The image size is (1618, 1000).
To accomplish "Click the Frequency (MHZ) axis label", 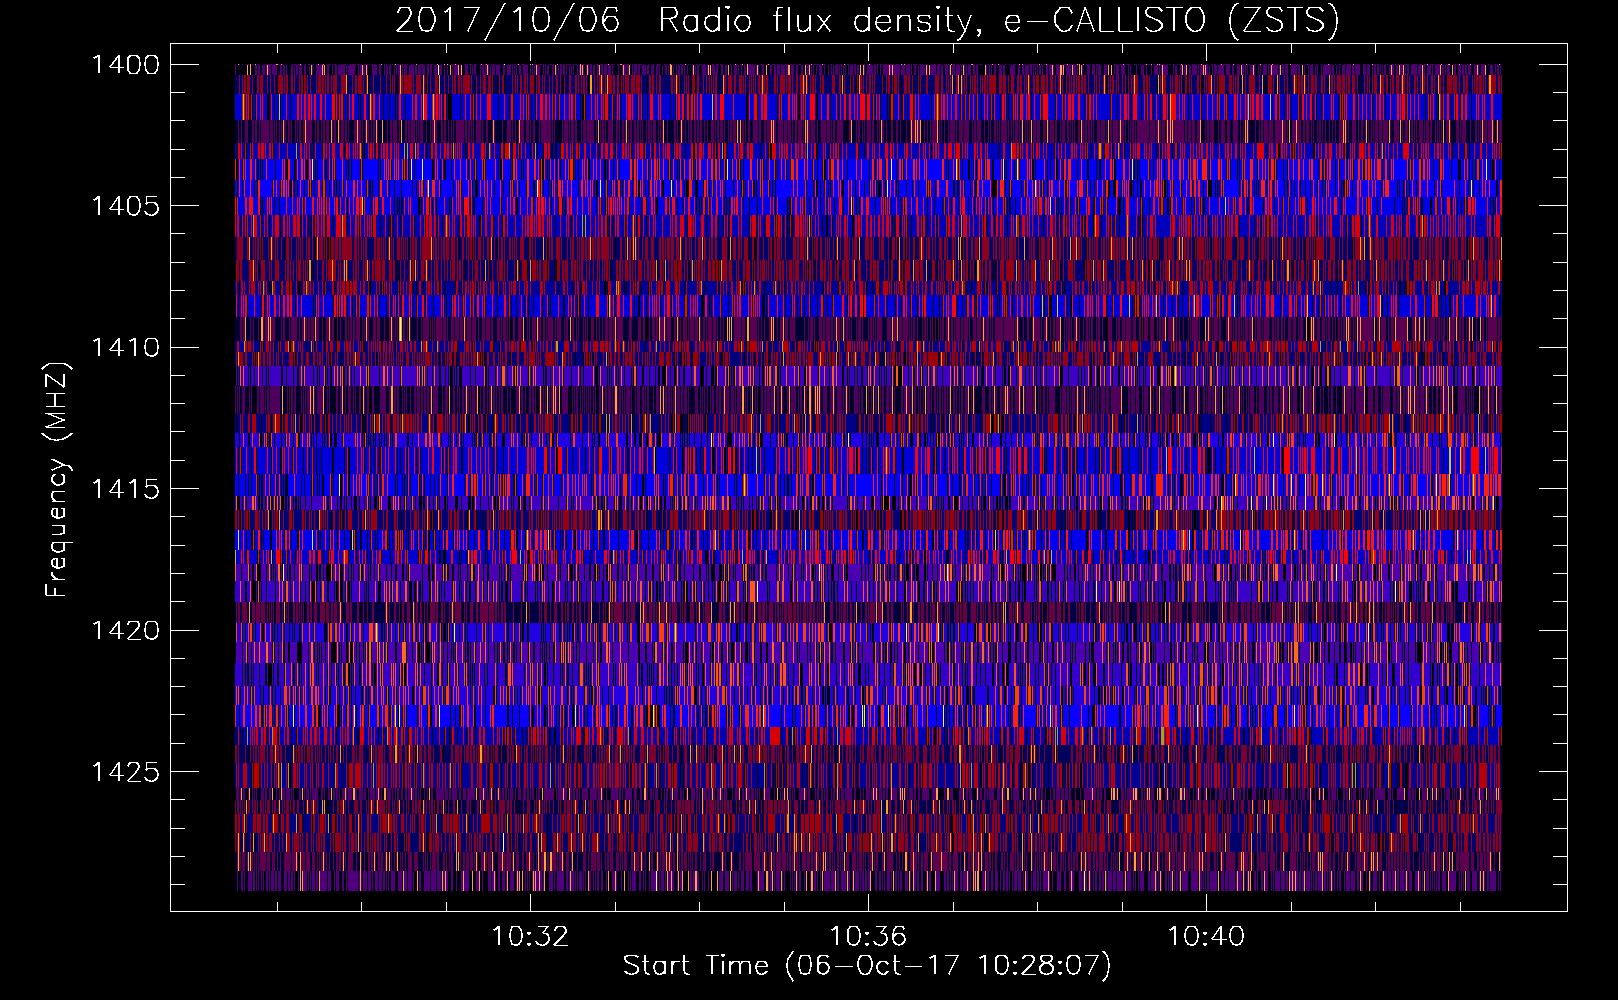I will 57,480.
